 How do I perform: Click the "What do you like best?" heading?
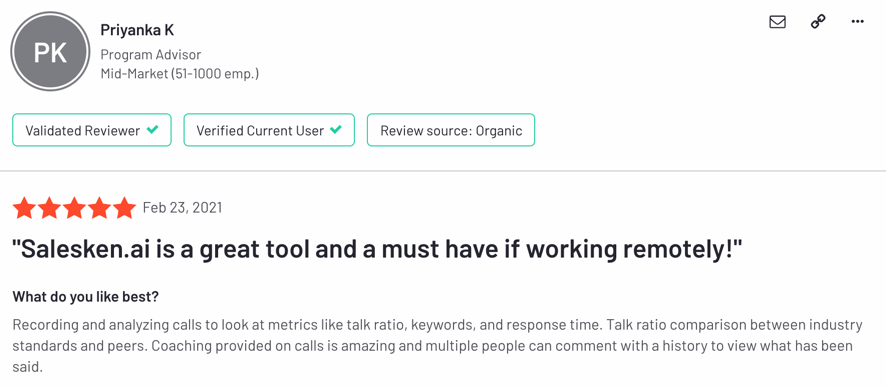coord(86,297)
